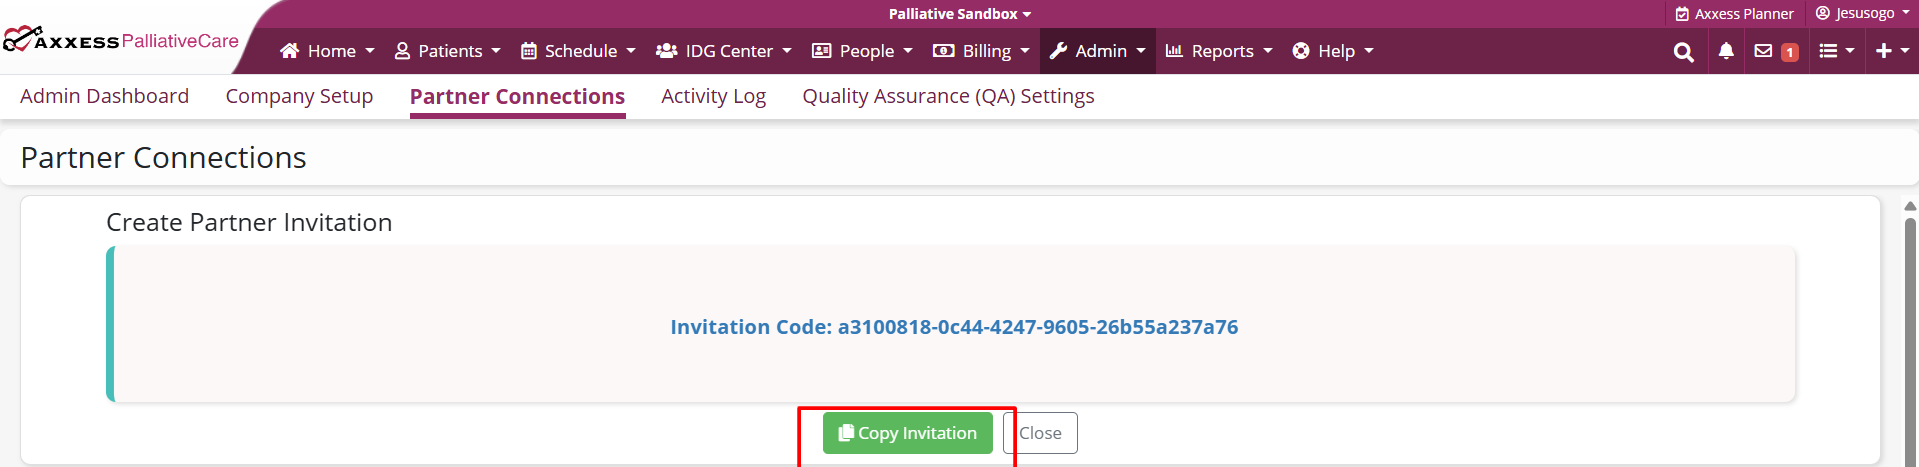Open the messages envelope icon
The width and height of the screenshot is (1919, 467).
point(1763,51)
